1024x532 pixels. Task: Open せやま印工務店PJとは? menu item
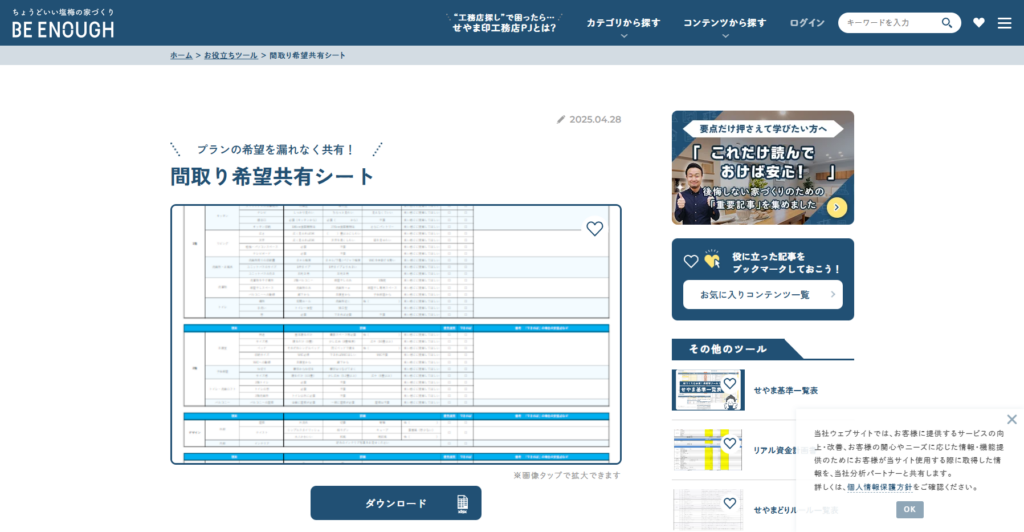pyautogui.click(x=504, y=23)
